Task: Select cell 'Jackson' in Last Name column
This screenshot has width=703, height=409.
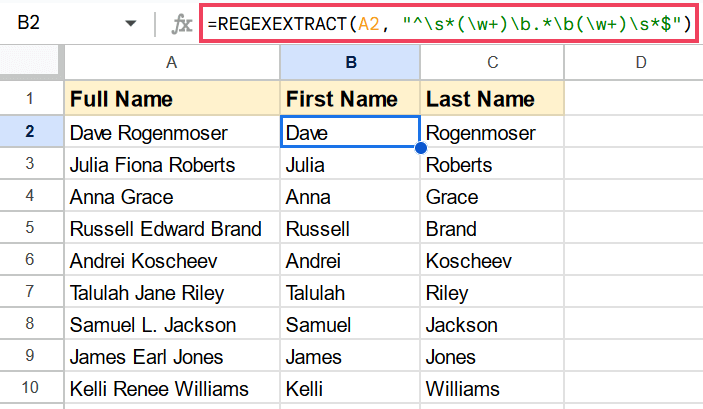Action: click(x=492, y=323)
